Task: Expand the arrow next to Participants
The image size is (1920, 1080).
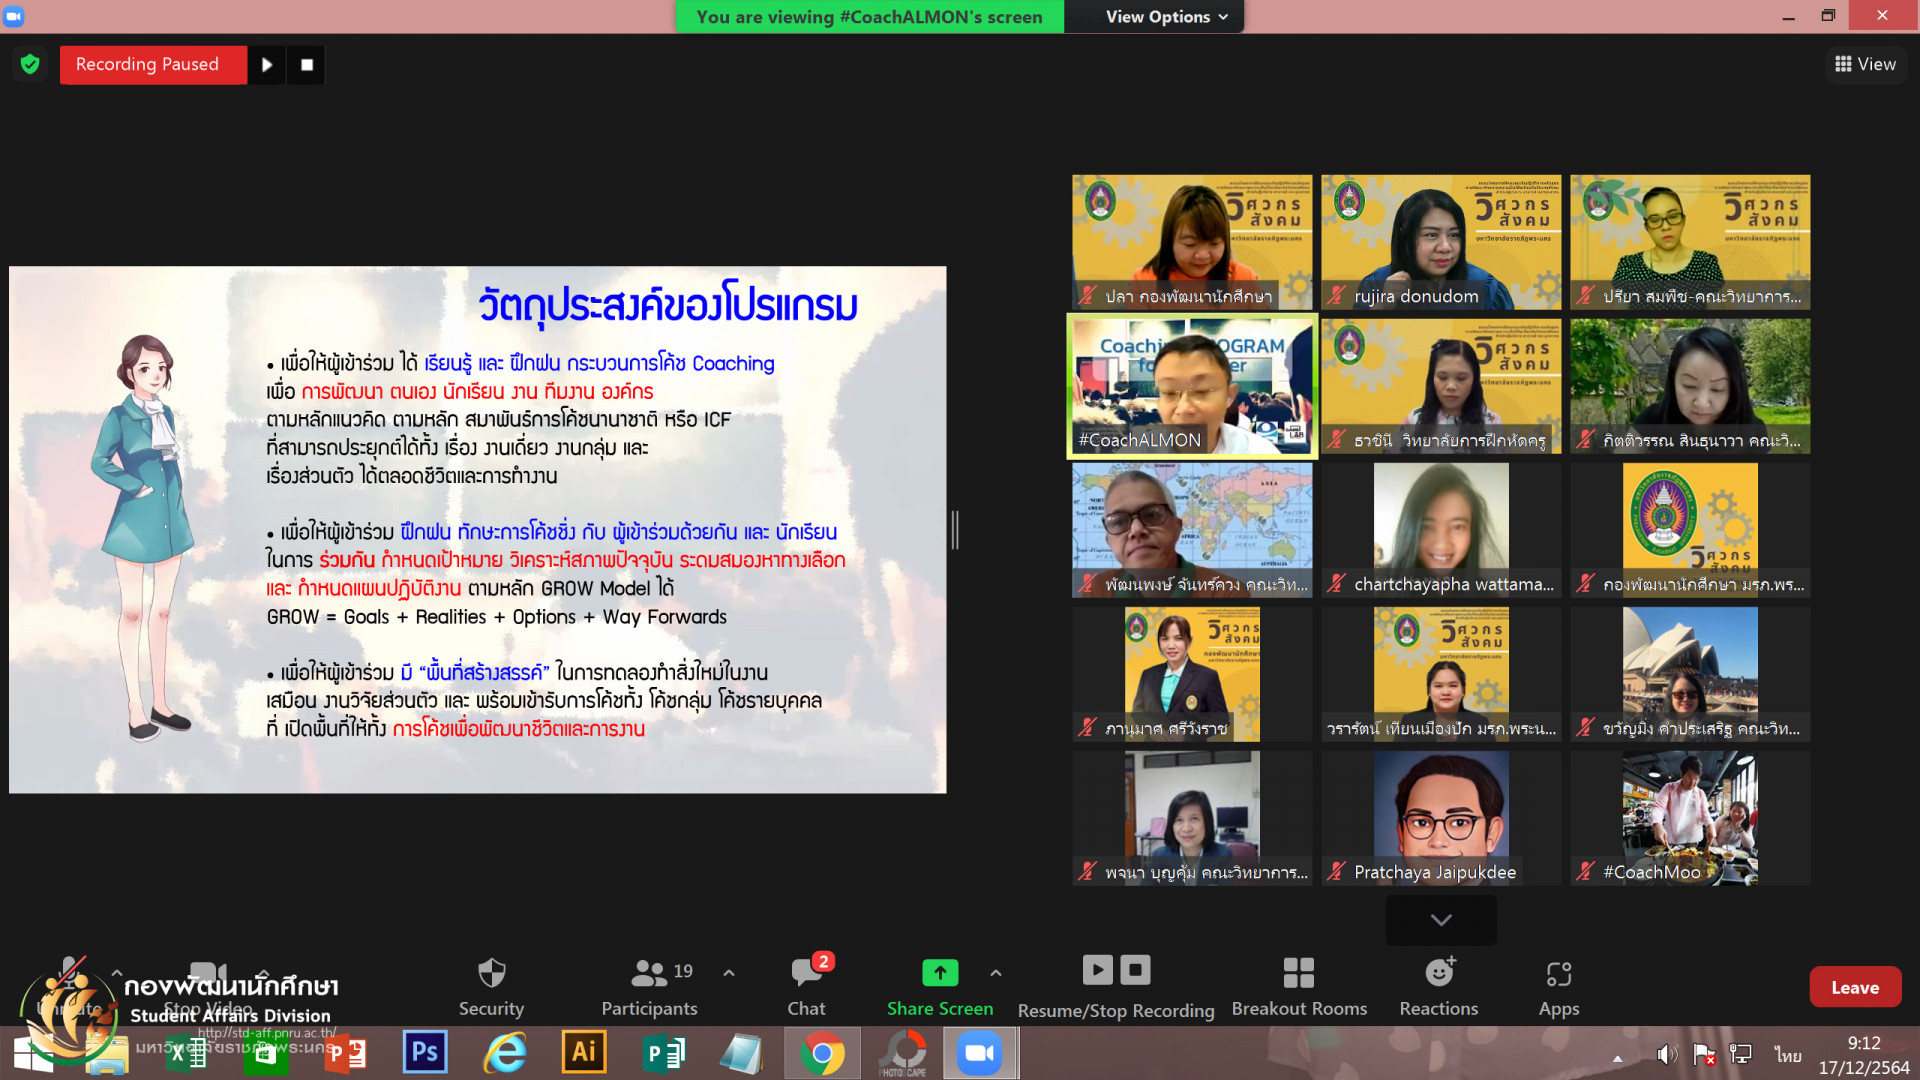Action: pos(729,973)
